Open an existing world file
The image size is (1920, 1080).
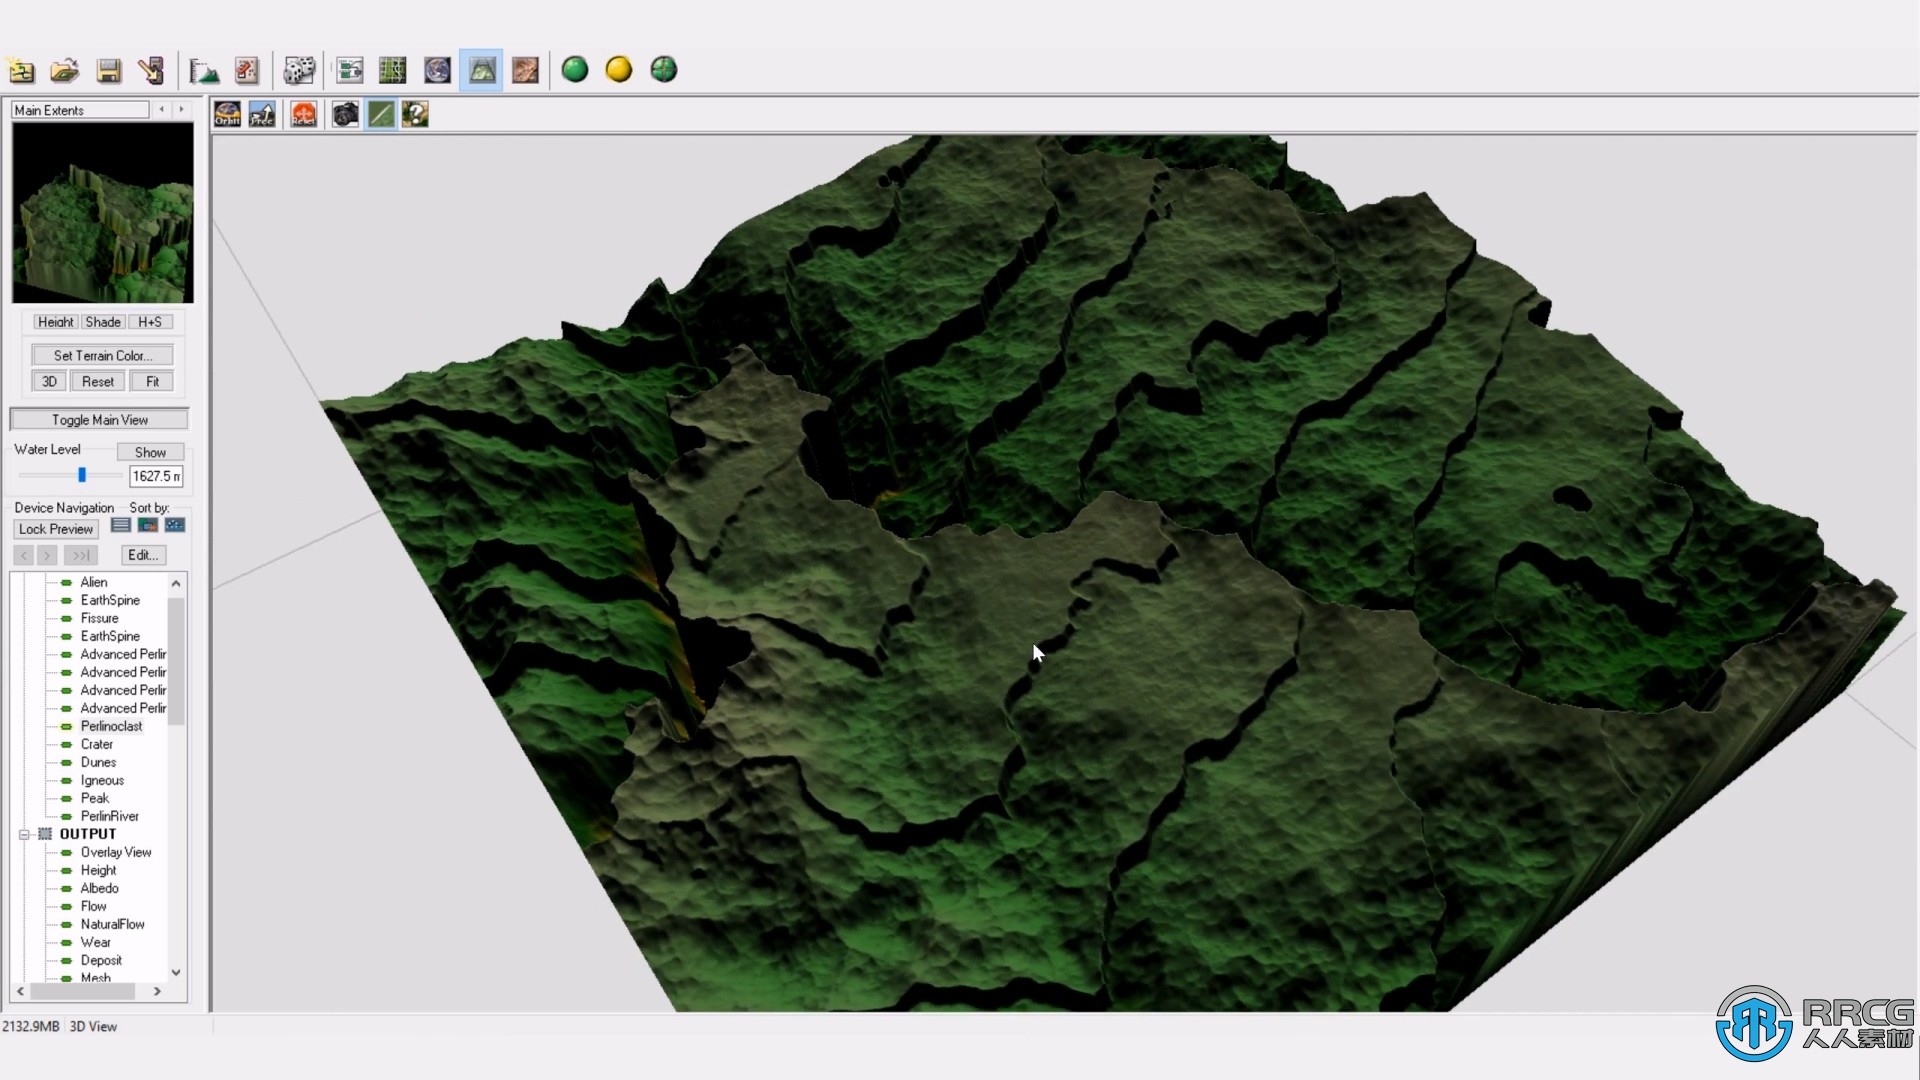point(65,70)
